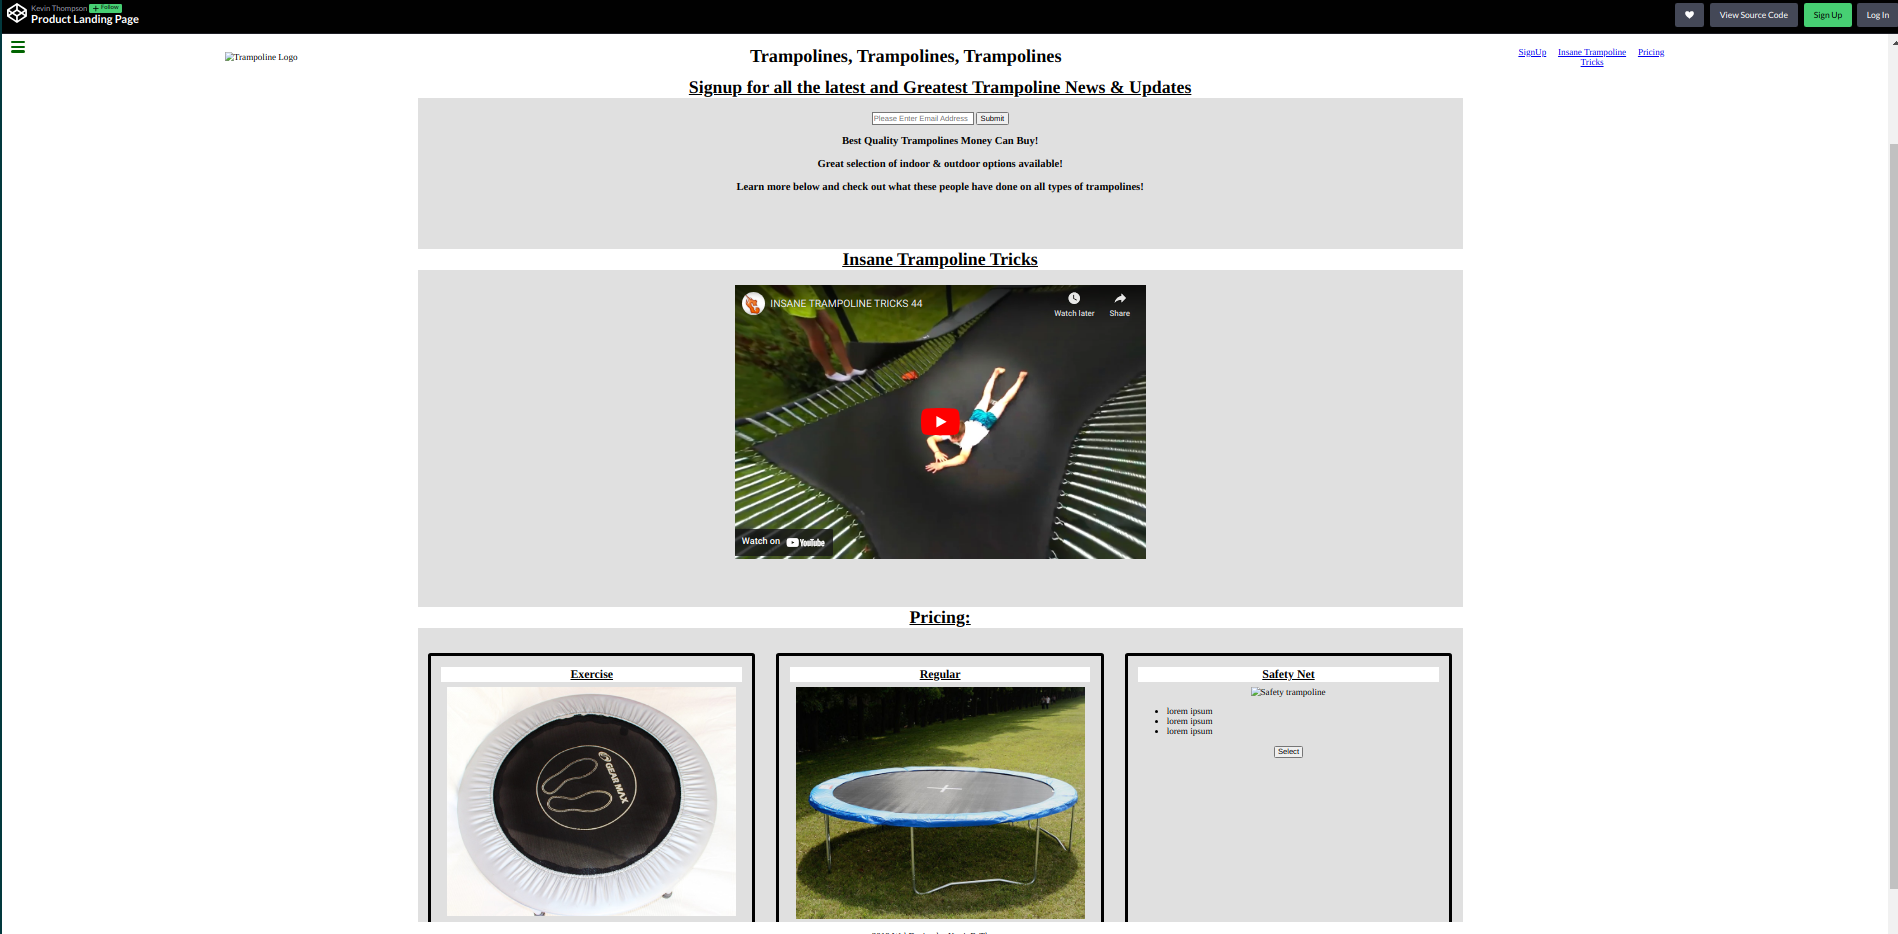Screen dimensions: 1898x934
Task: Click the Pricing: section heading
Action: pos(940,617)
